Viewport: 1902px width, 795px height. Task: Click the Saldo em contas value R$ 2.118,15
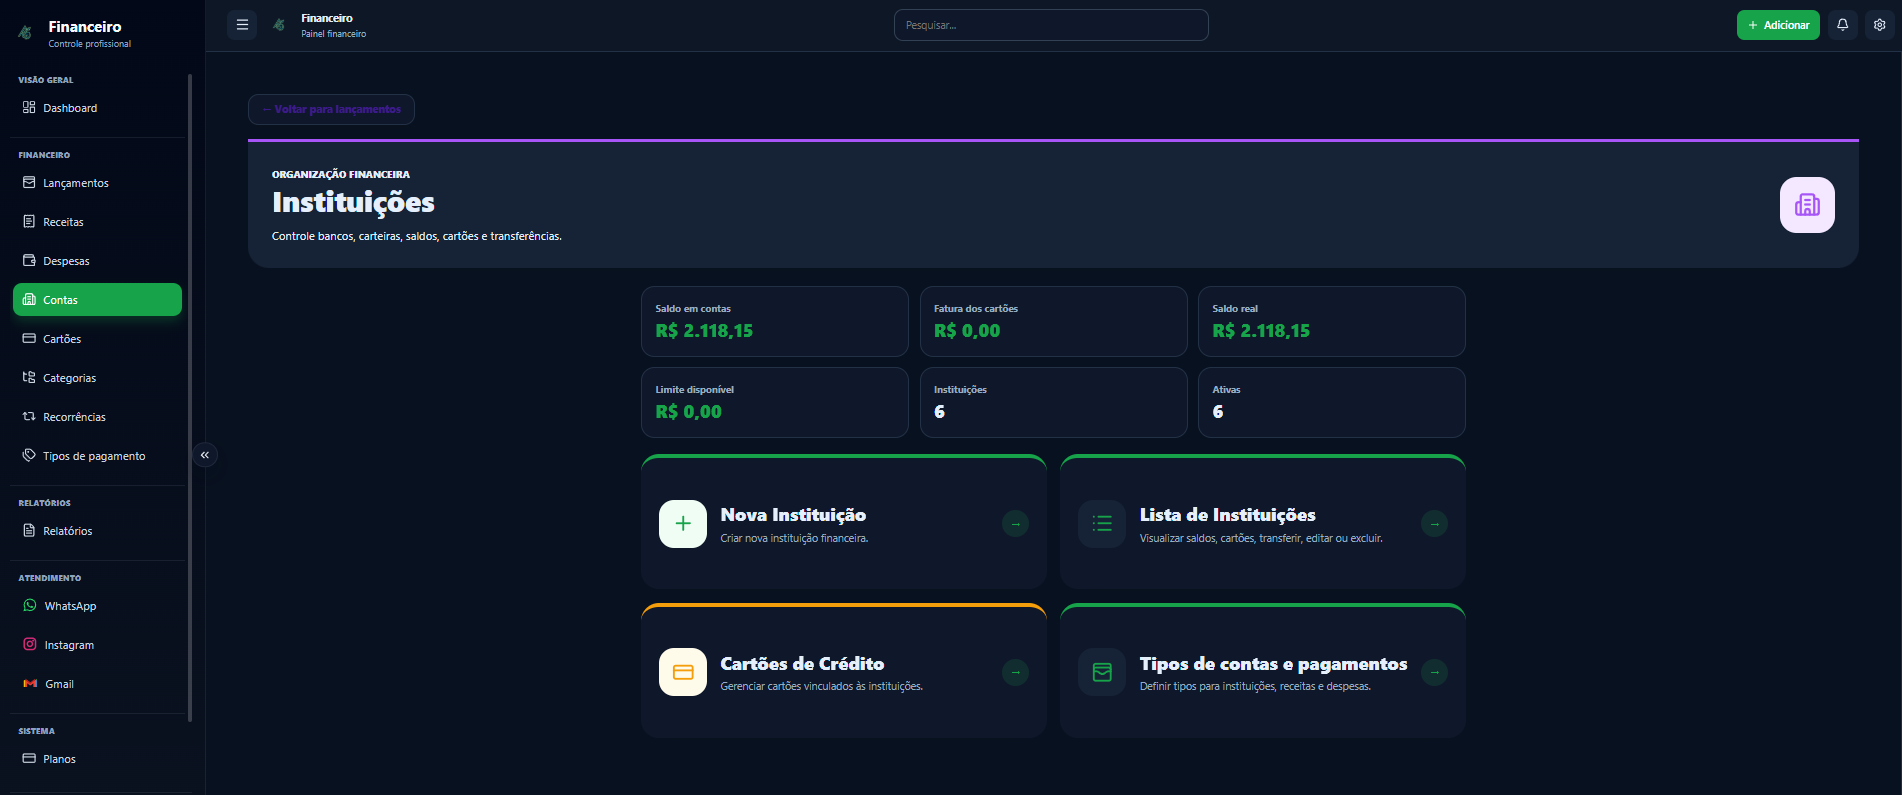704,331
